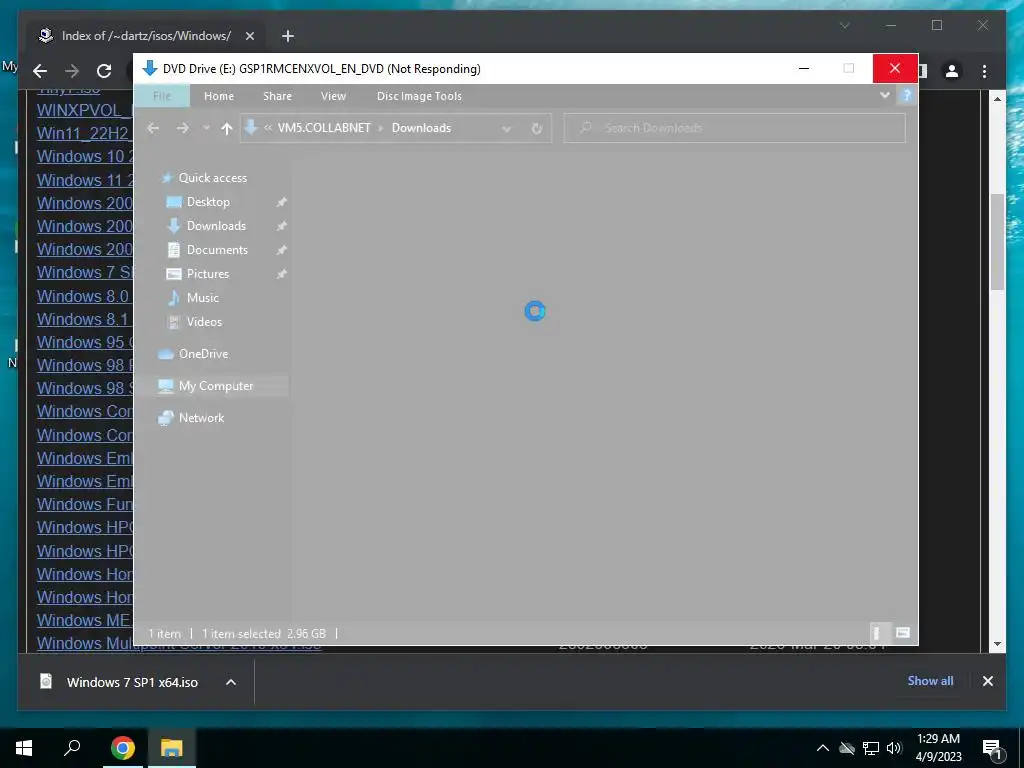1024x768 pixels.
Task: Open the Windows ME link in Chrome
Action: (85, 620)
